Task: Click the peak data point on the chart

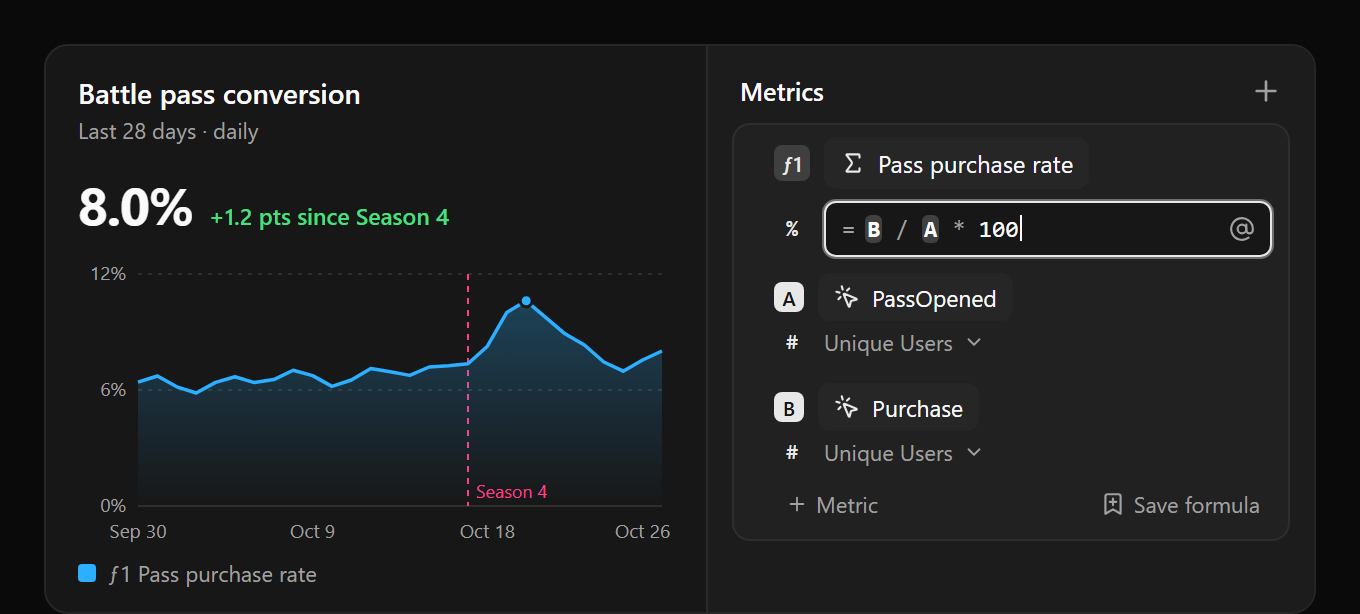Action: (526, 301)
